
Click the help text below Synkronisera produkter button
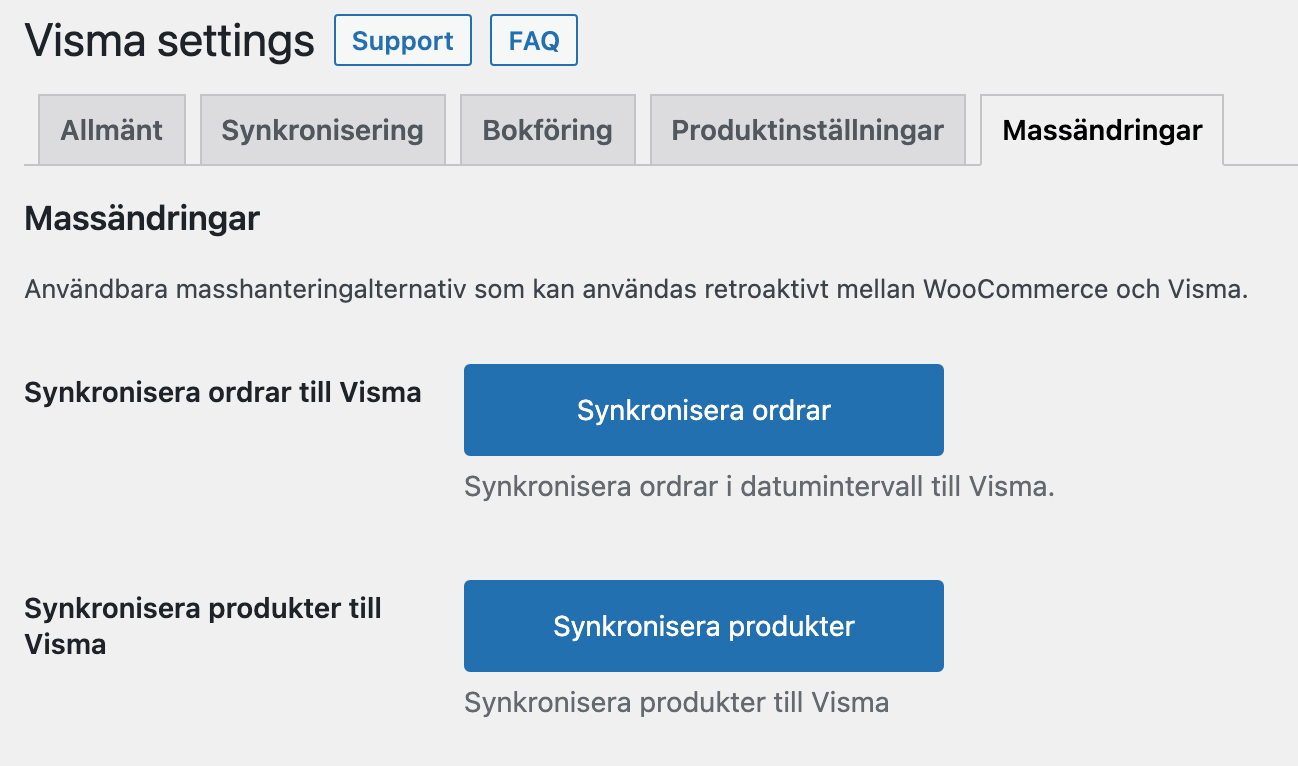[x=676, y=702]
